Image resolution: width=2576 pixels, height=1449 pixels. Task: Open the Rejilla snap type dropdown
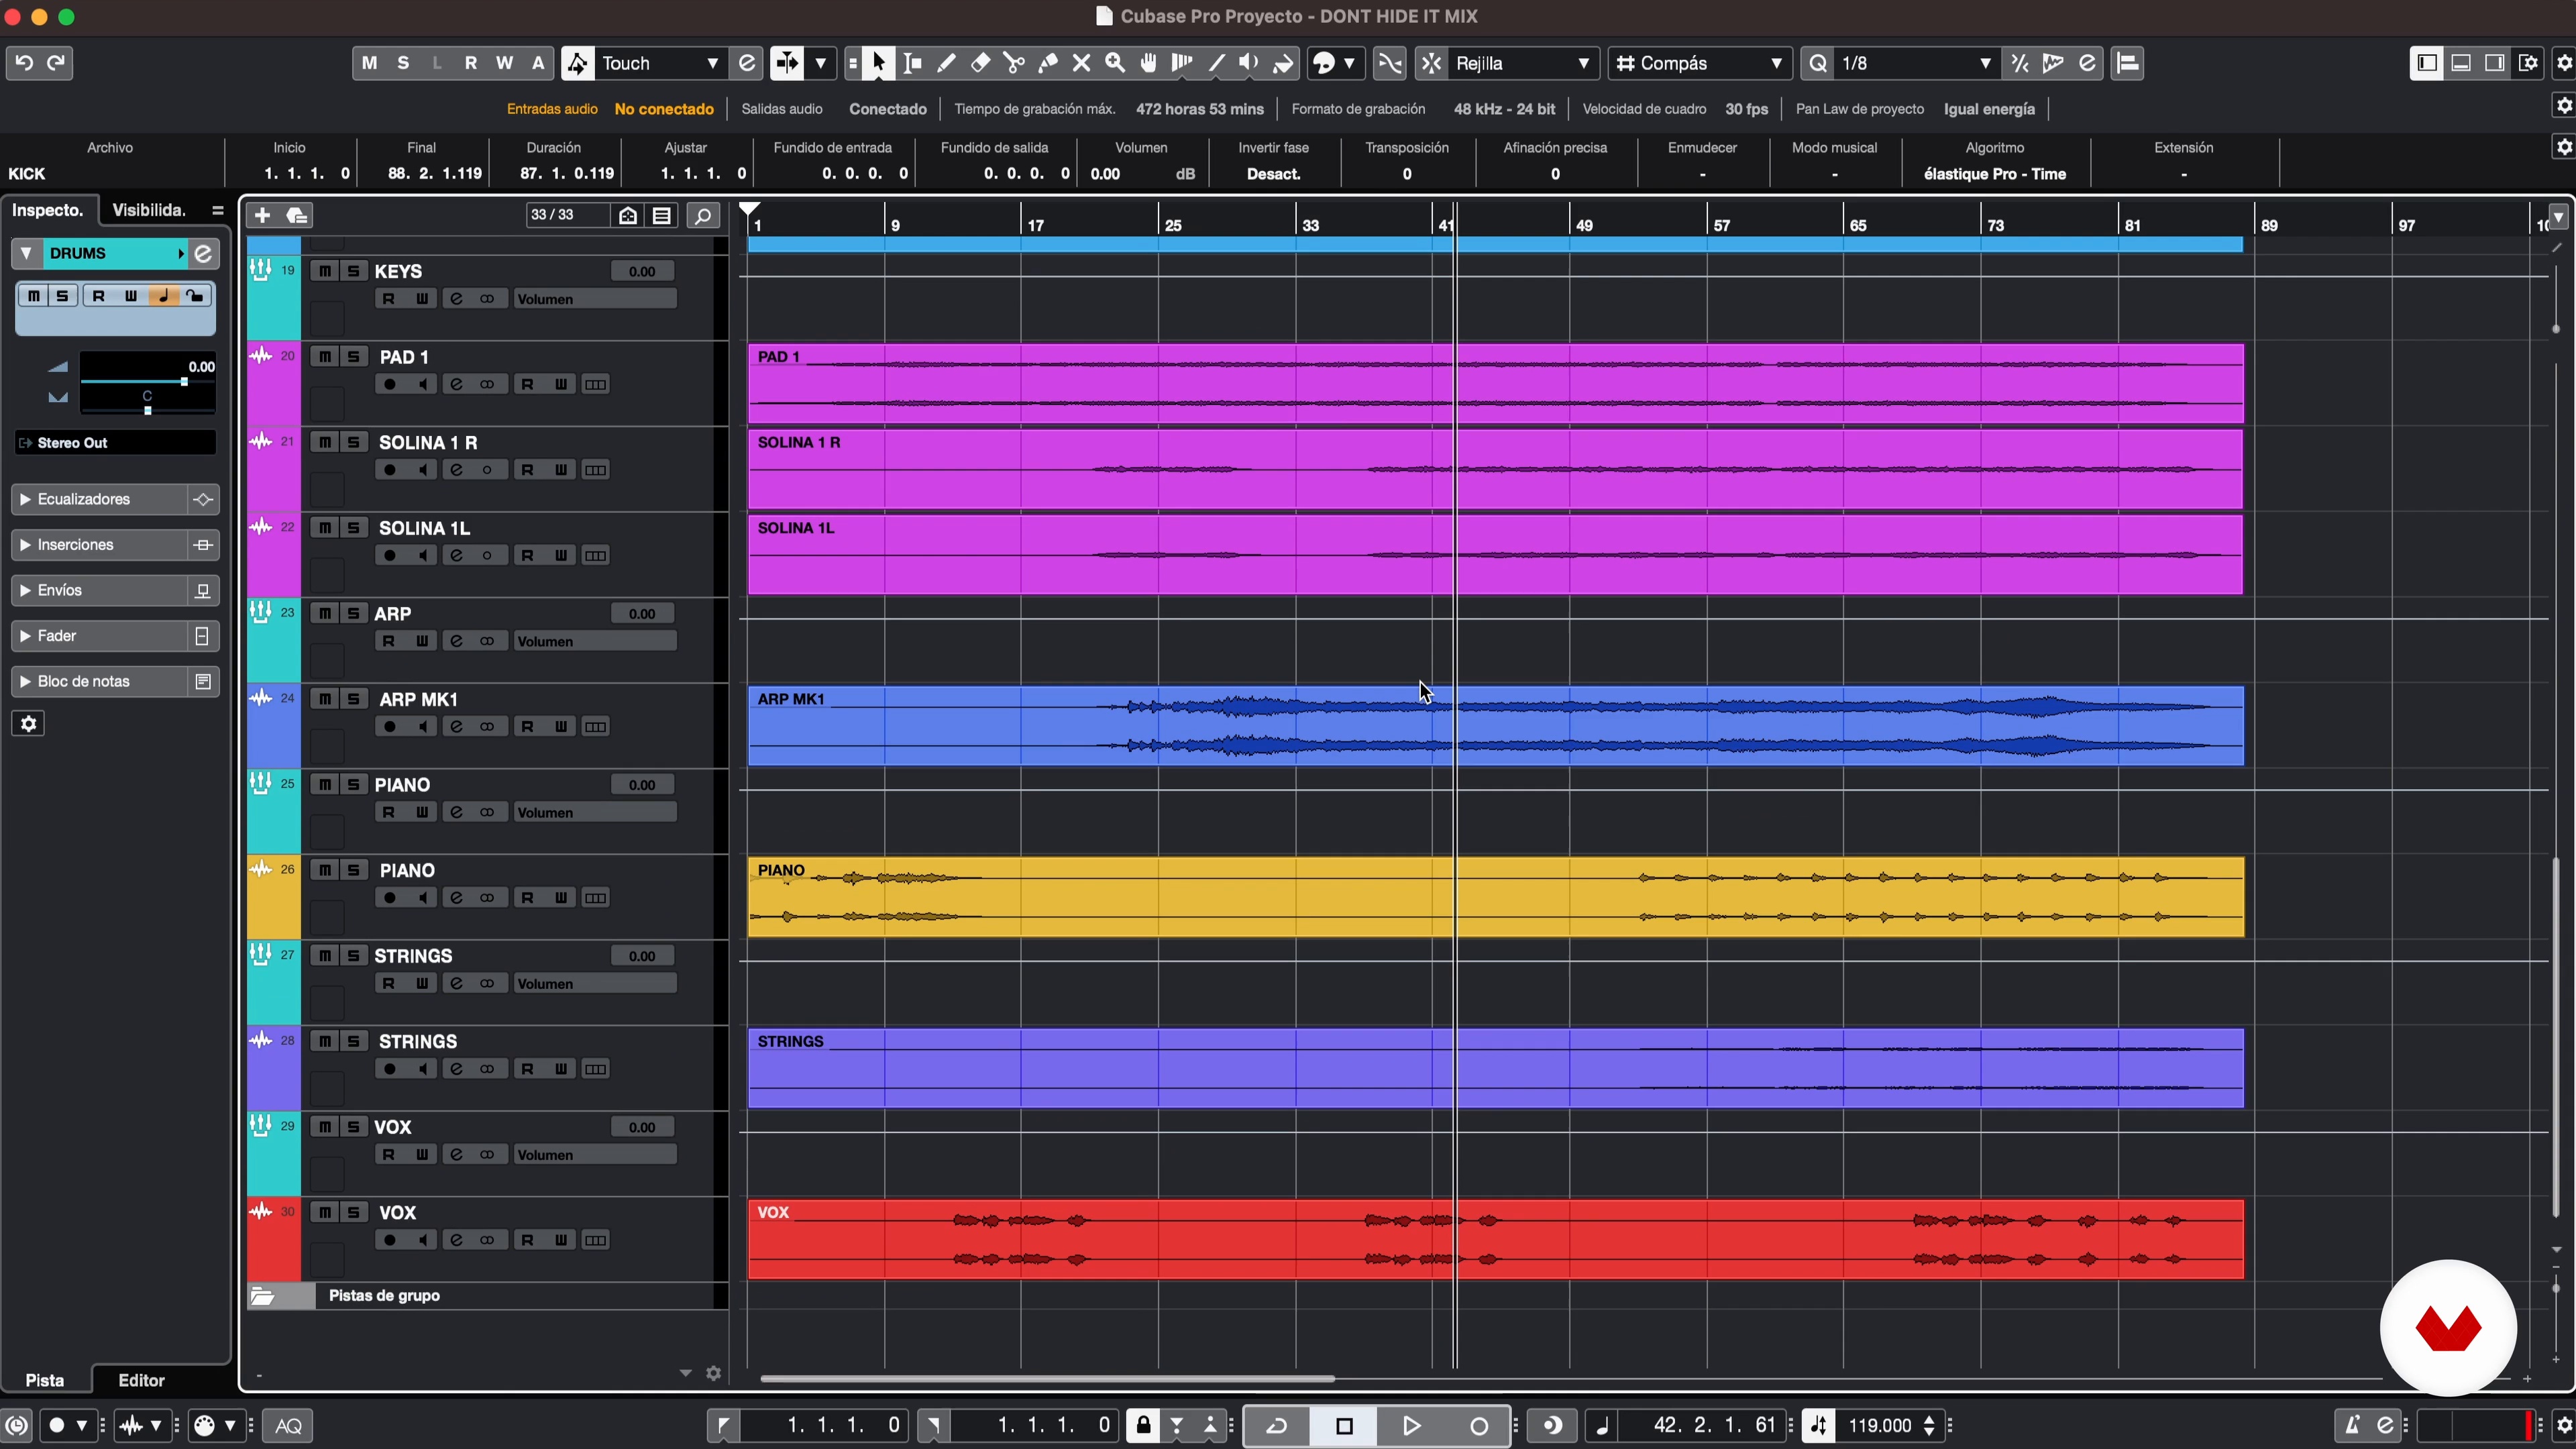click(x=1522, y=63)
